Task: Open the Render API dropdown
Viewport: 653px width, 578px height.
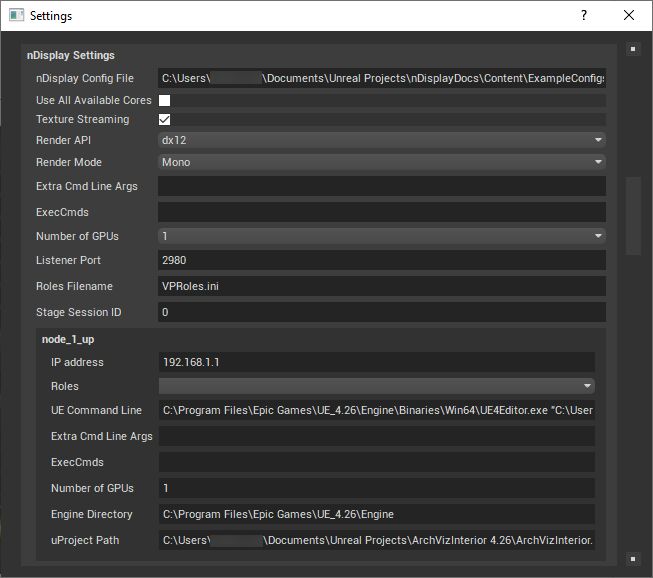Action: 381,141
